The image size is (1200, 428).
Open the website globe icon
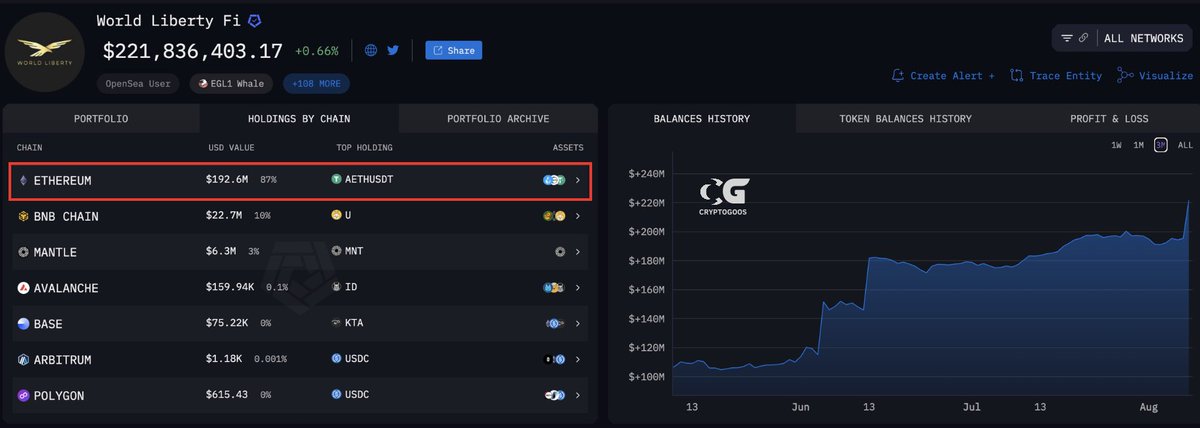point(371,50)
